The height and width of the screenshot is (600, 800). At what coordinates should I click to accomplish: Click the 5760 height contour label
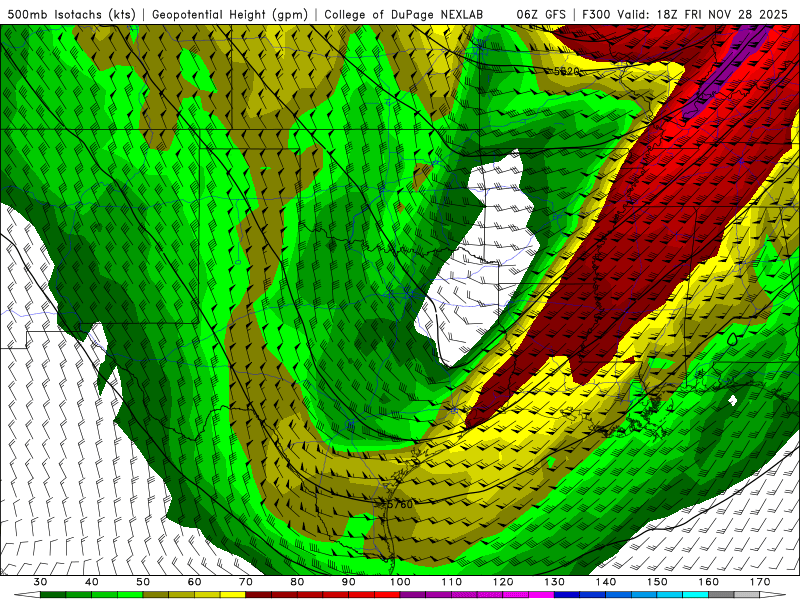399,504
